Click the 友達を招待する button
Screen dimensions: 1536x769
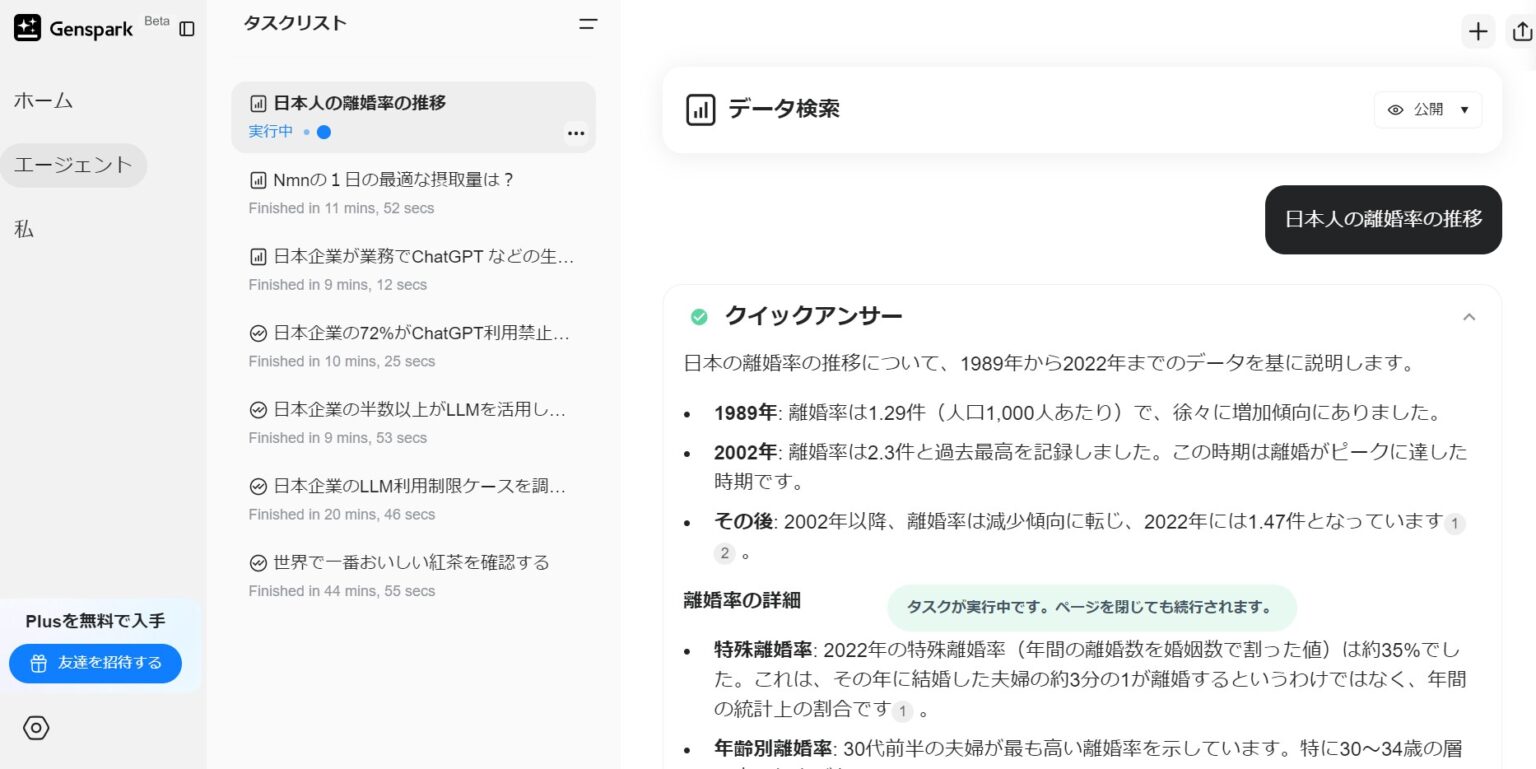[95, 663]
